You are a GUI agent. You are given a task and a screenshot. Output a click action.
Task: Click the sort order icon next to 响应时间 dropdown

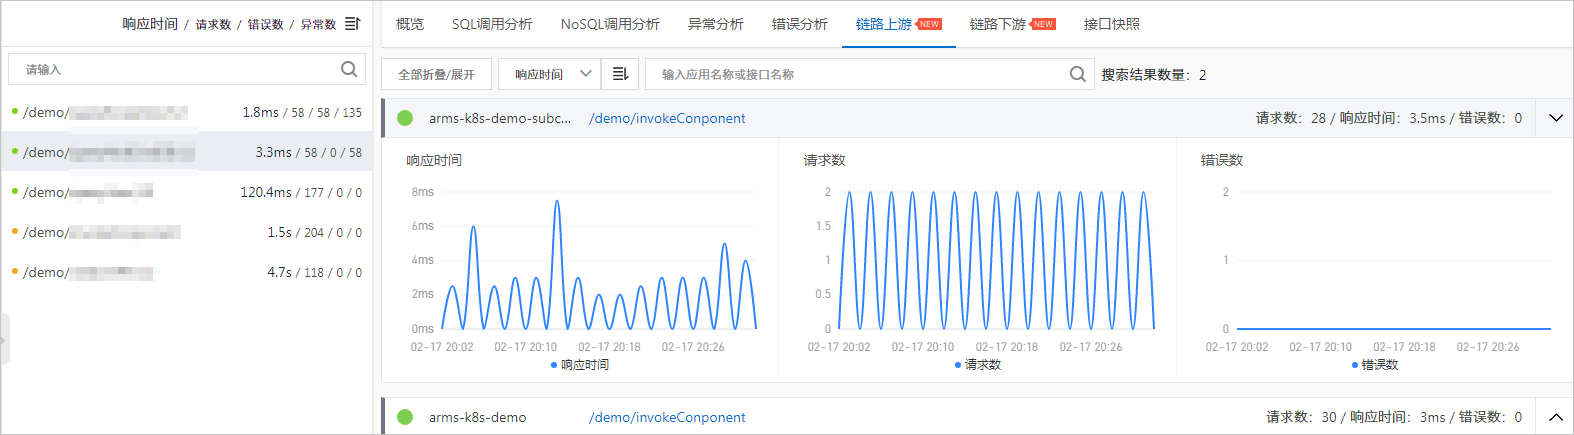coord(620,74)
